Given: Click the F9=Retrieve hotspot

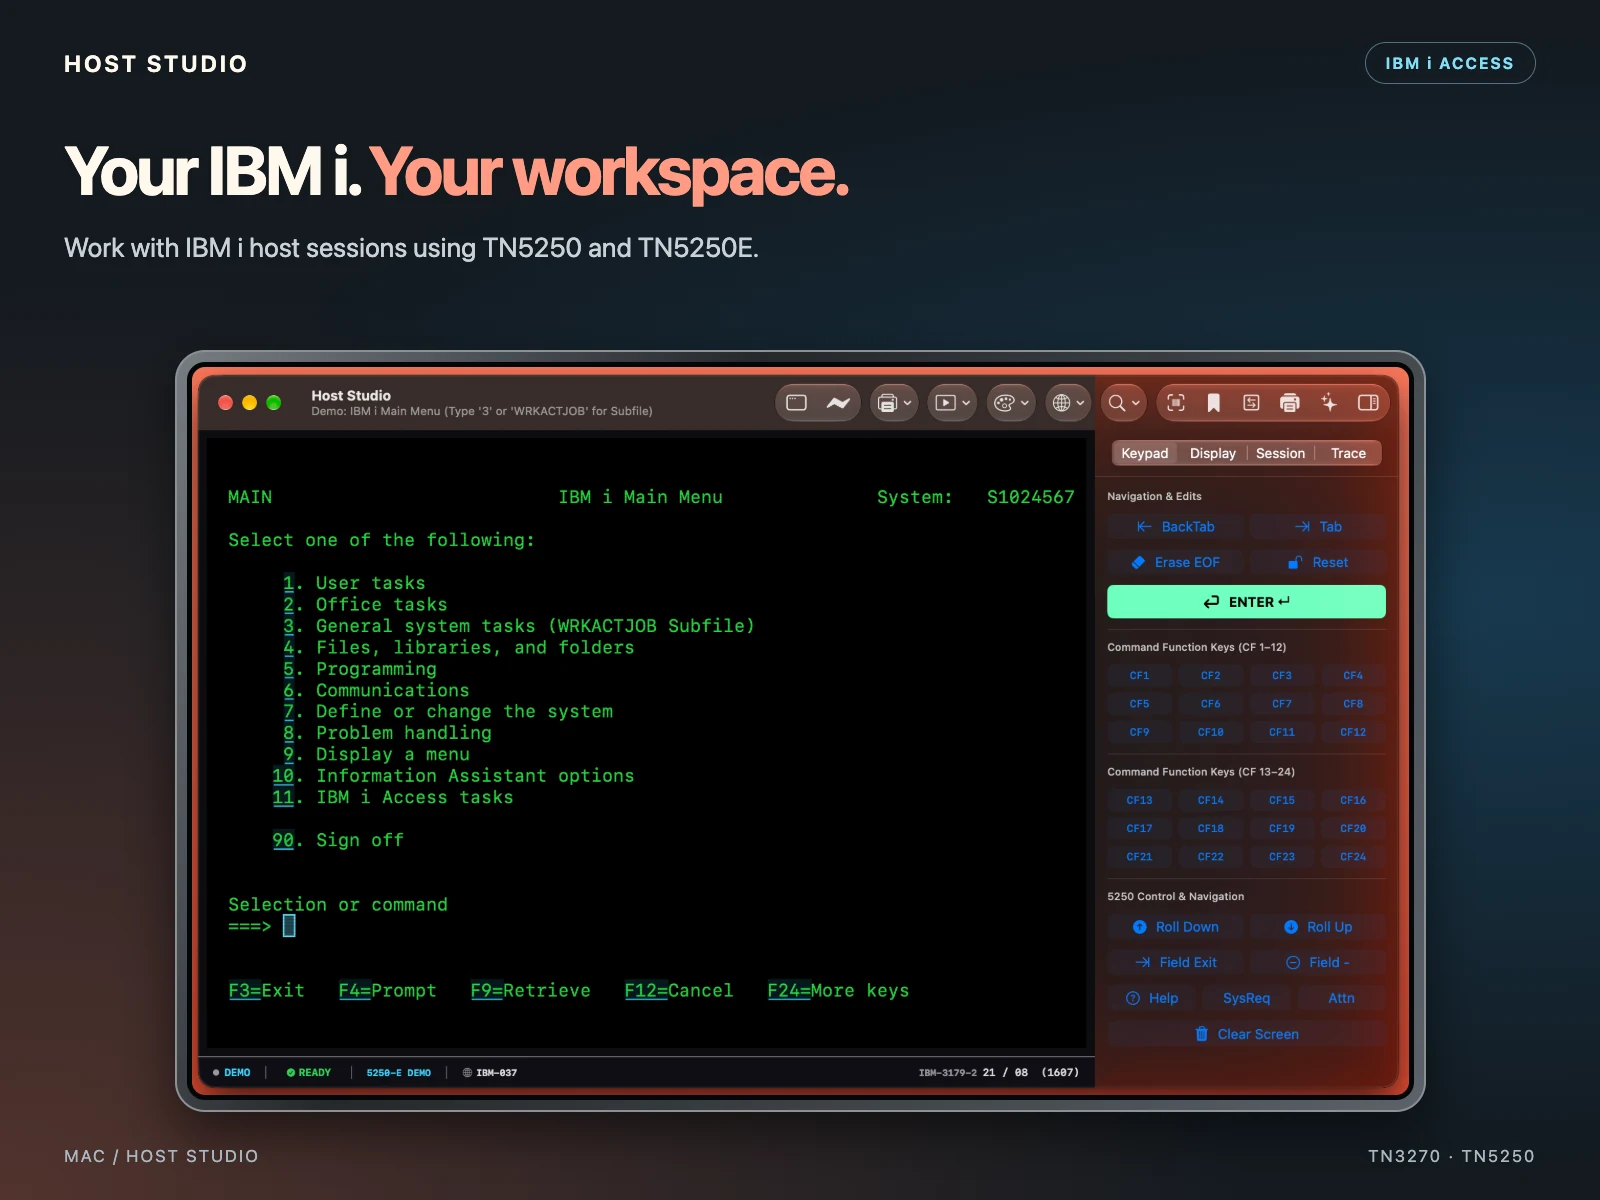Looking at the screenshot, I should point(530,991).
